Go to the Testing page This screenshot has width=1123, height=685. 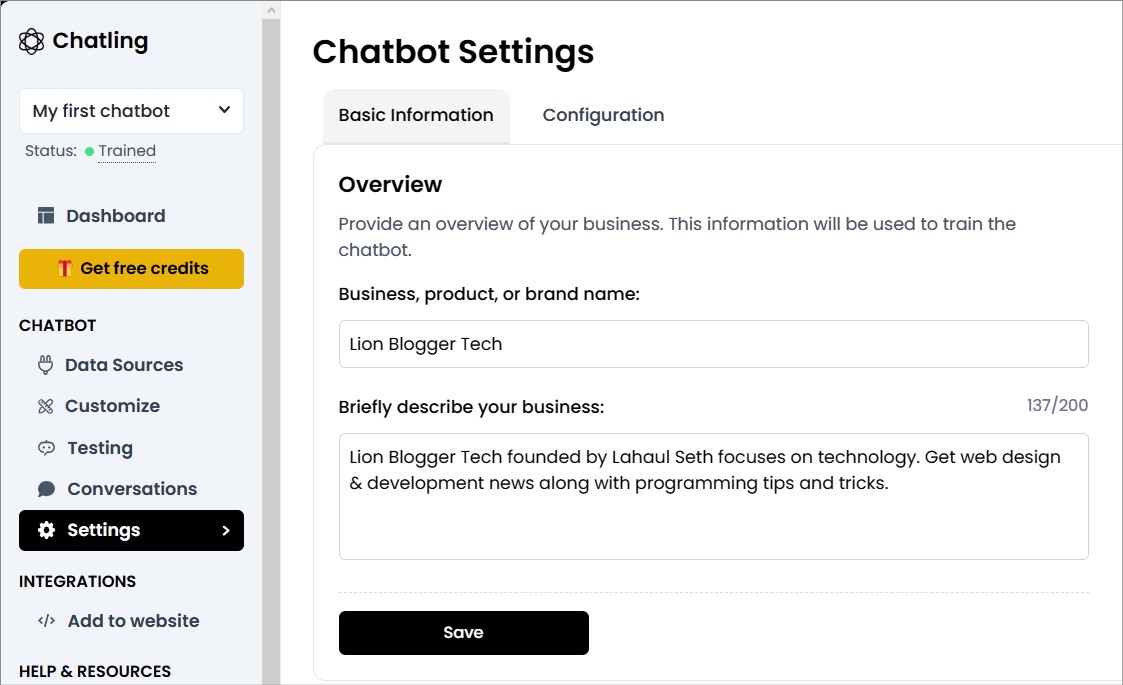[x=100, y=448]
